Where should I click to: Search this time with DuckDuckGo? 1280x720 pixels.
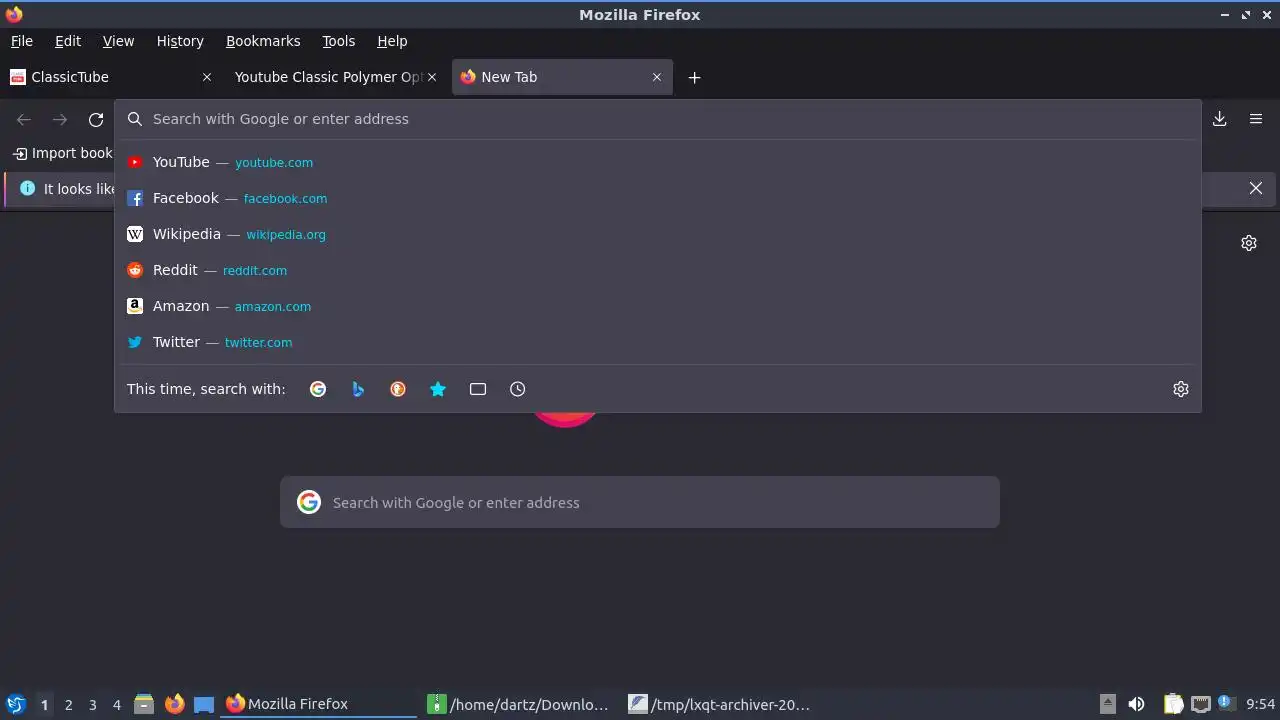tap(398, 389)
